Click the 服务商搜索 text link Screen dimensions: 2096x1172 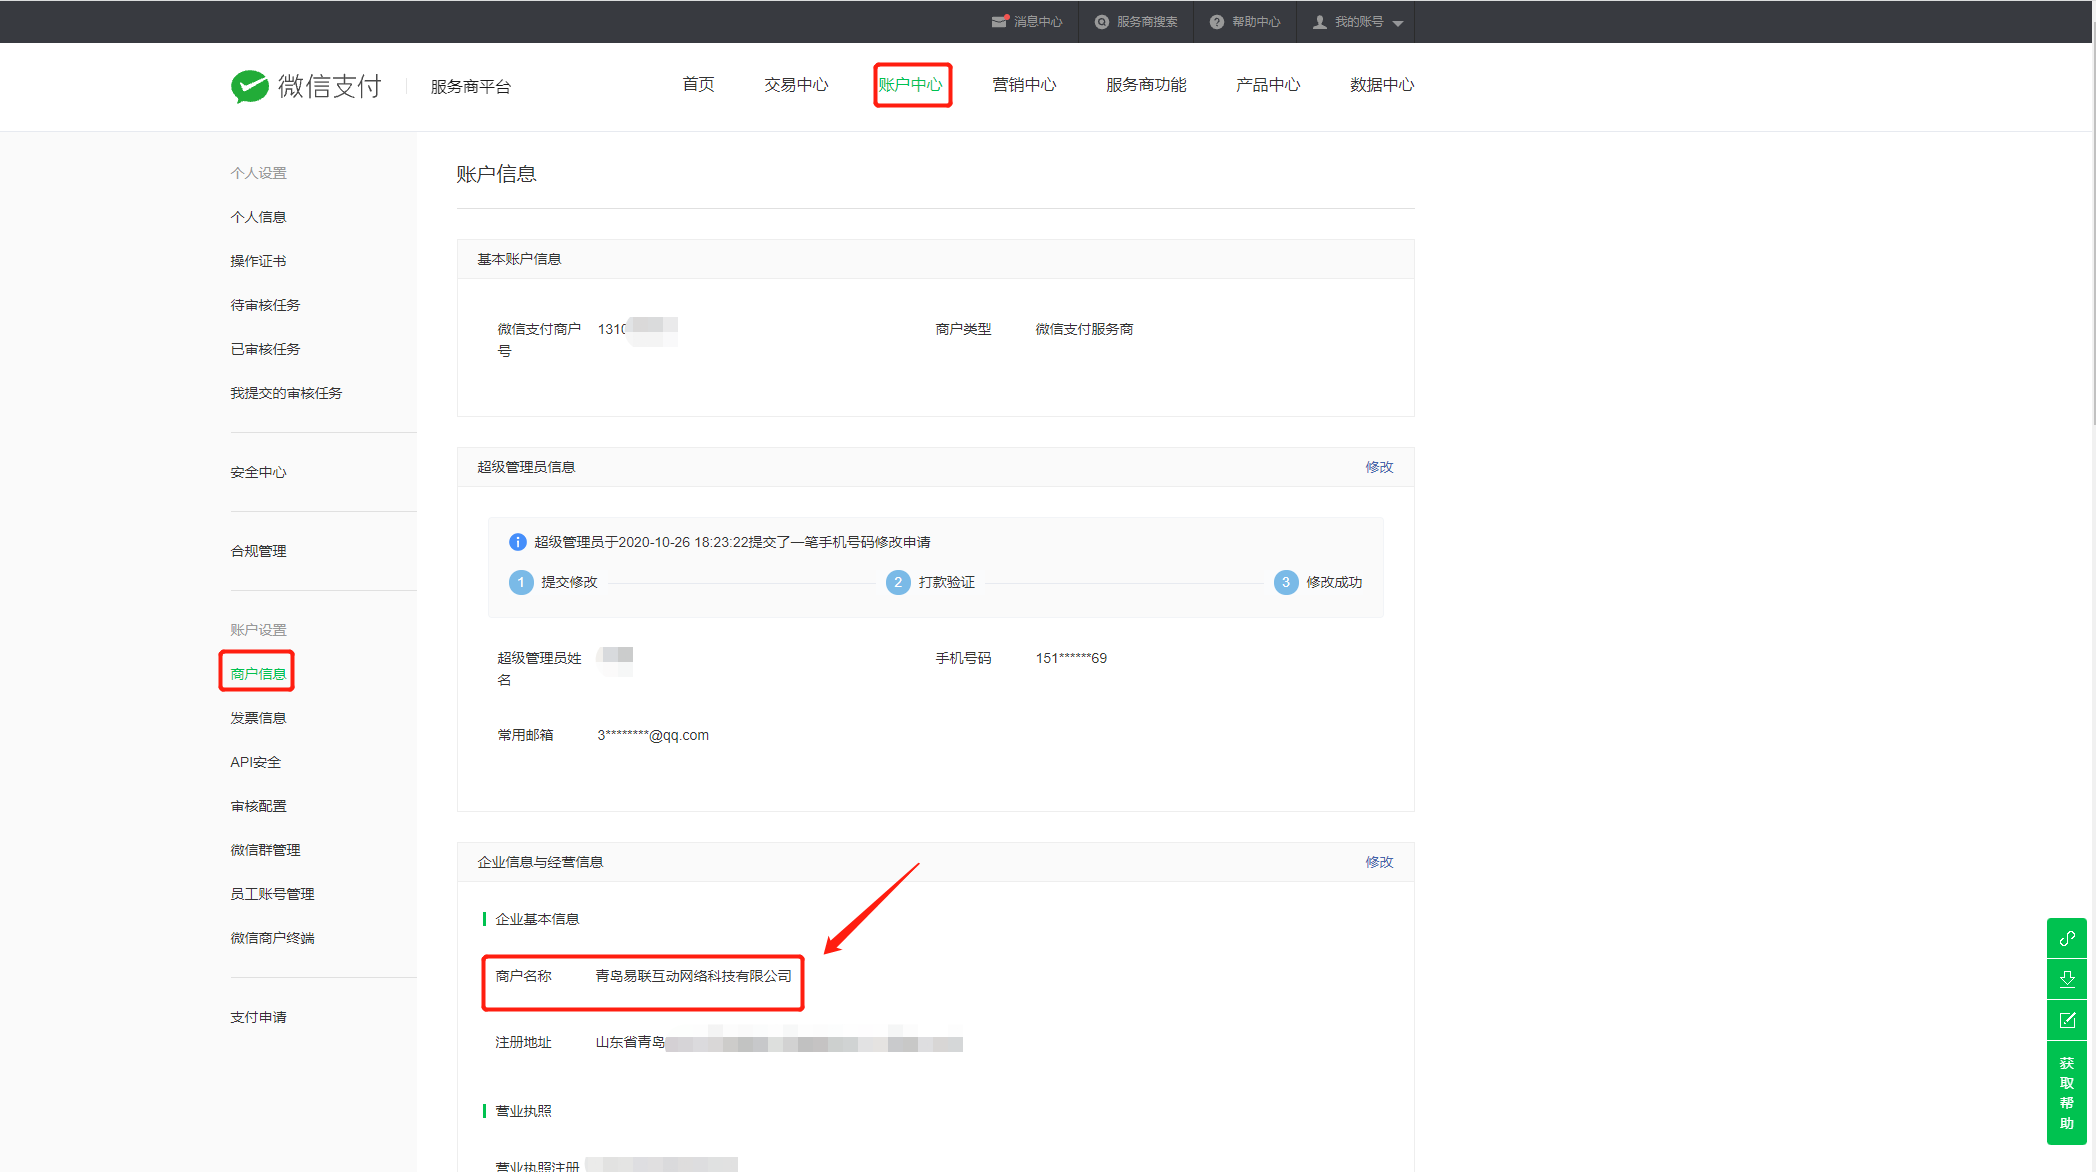[1147, 22]
